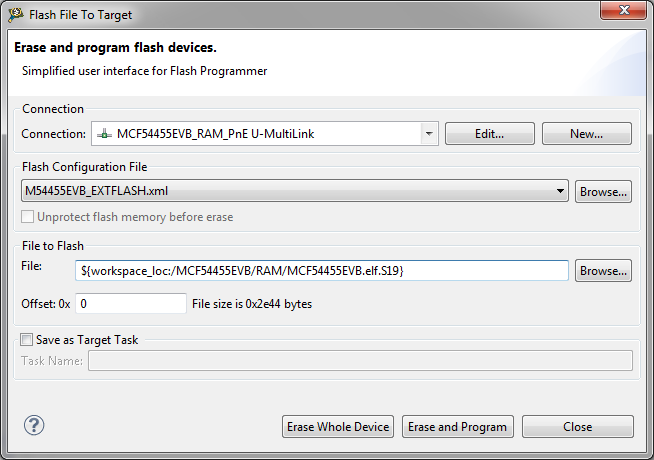Expand the Connection dropdown arrow
This screenshot has width=654, height=460.
tap(429, 134)
